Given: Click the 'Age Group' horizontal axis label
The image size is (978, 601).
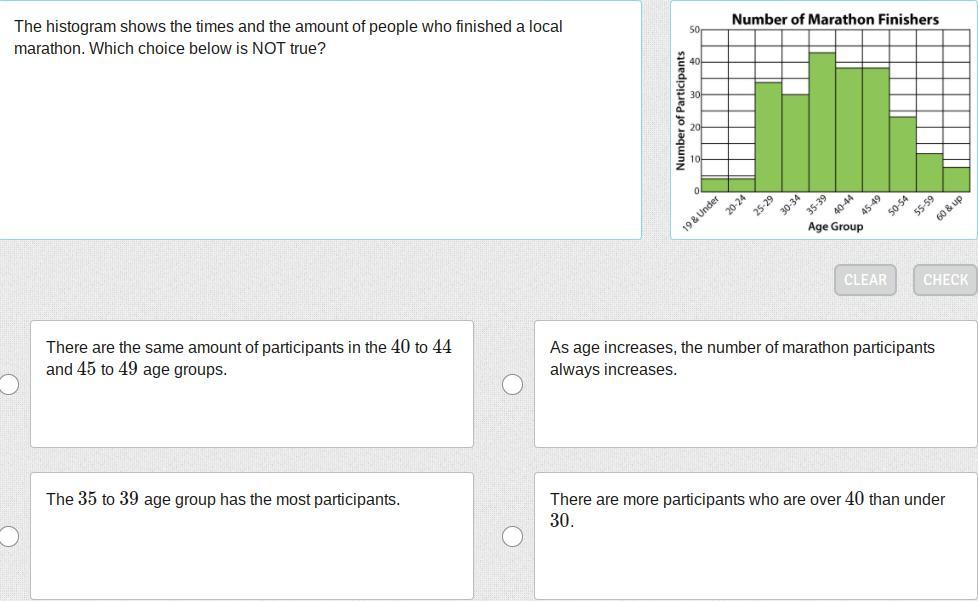Looking at the screenshot, I should pyautogui.click(x=835, y=227).
